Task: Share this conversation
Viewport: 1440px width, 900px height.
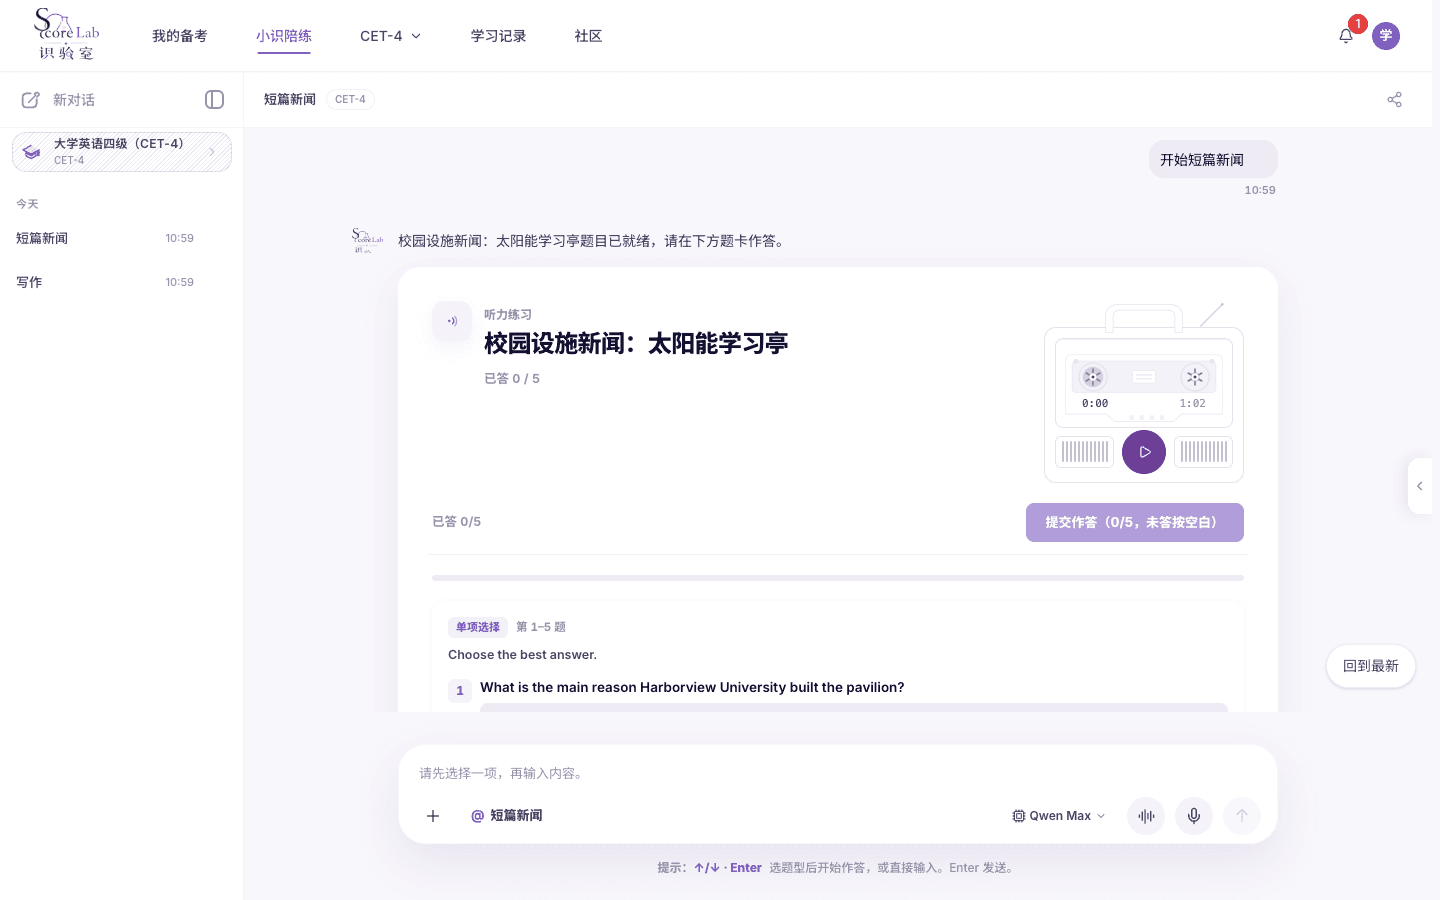Action: [x=1395, y=99]
